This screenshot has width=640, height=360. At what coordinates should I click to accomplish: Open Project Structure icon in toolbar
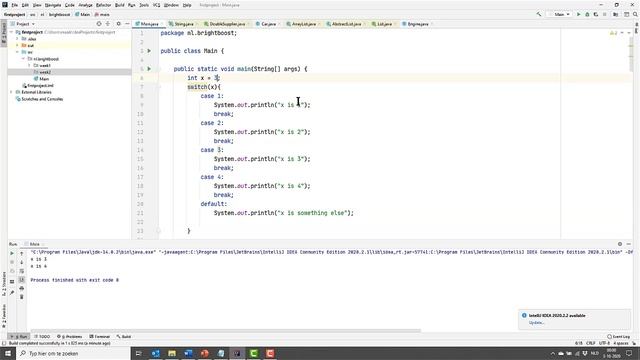point(616,14)
